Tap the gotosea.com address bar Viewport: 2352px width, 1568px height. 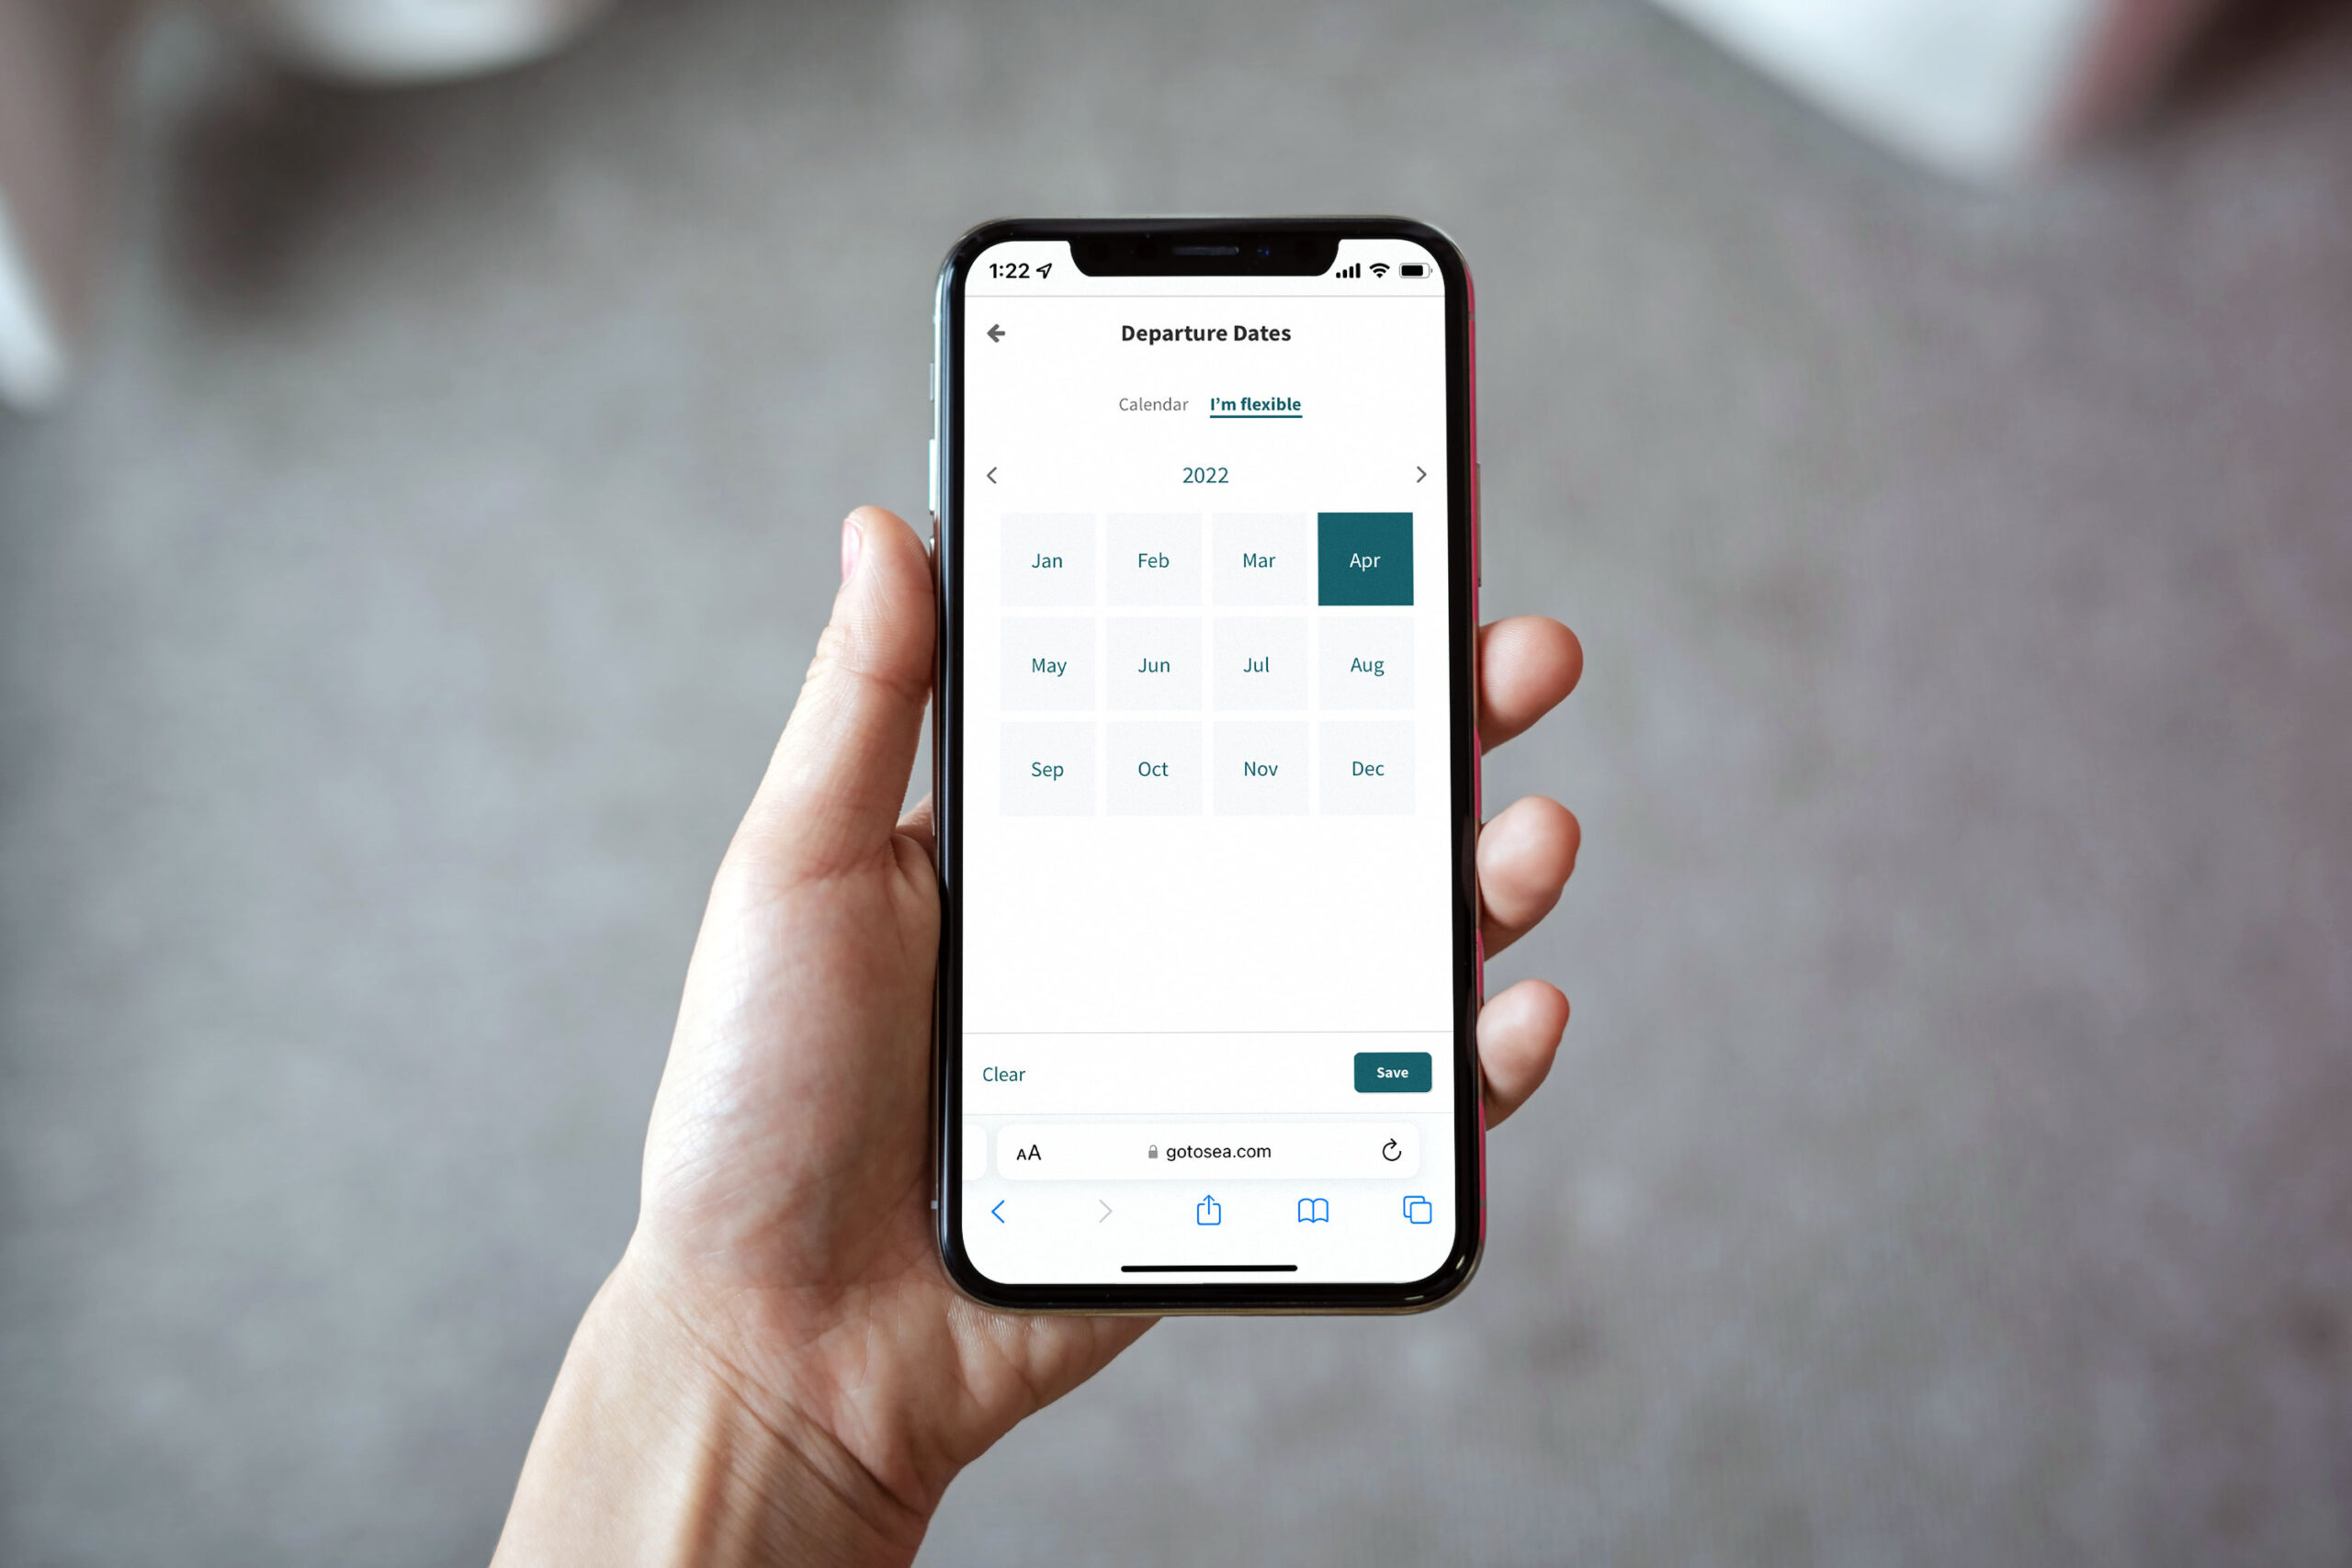1209,1152
